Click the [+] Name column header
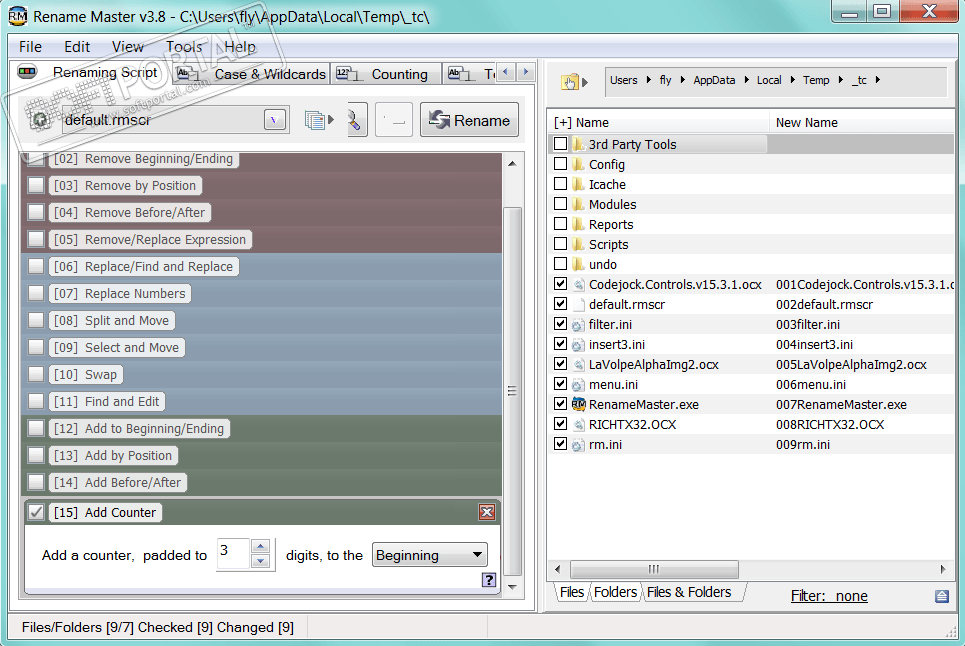Viewport: 965px width, 646px height. click(658, 122)
